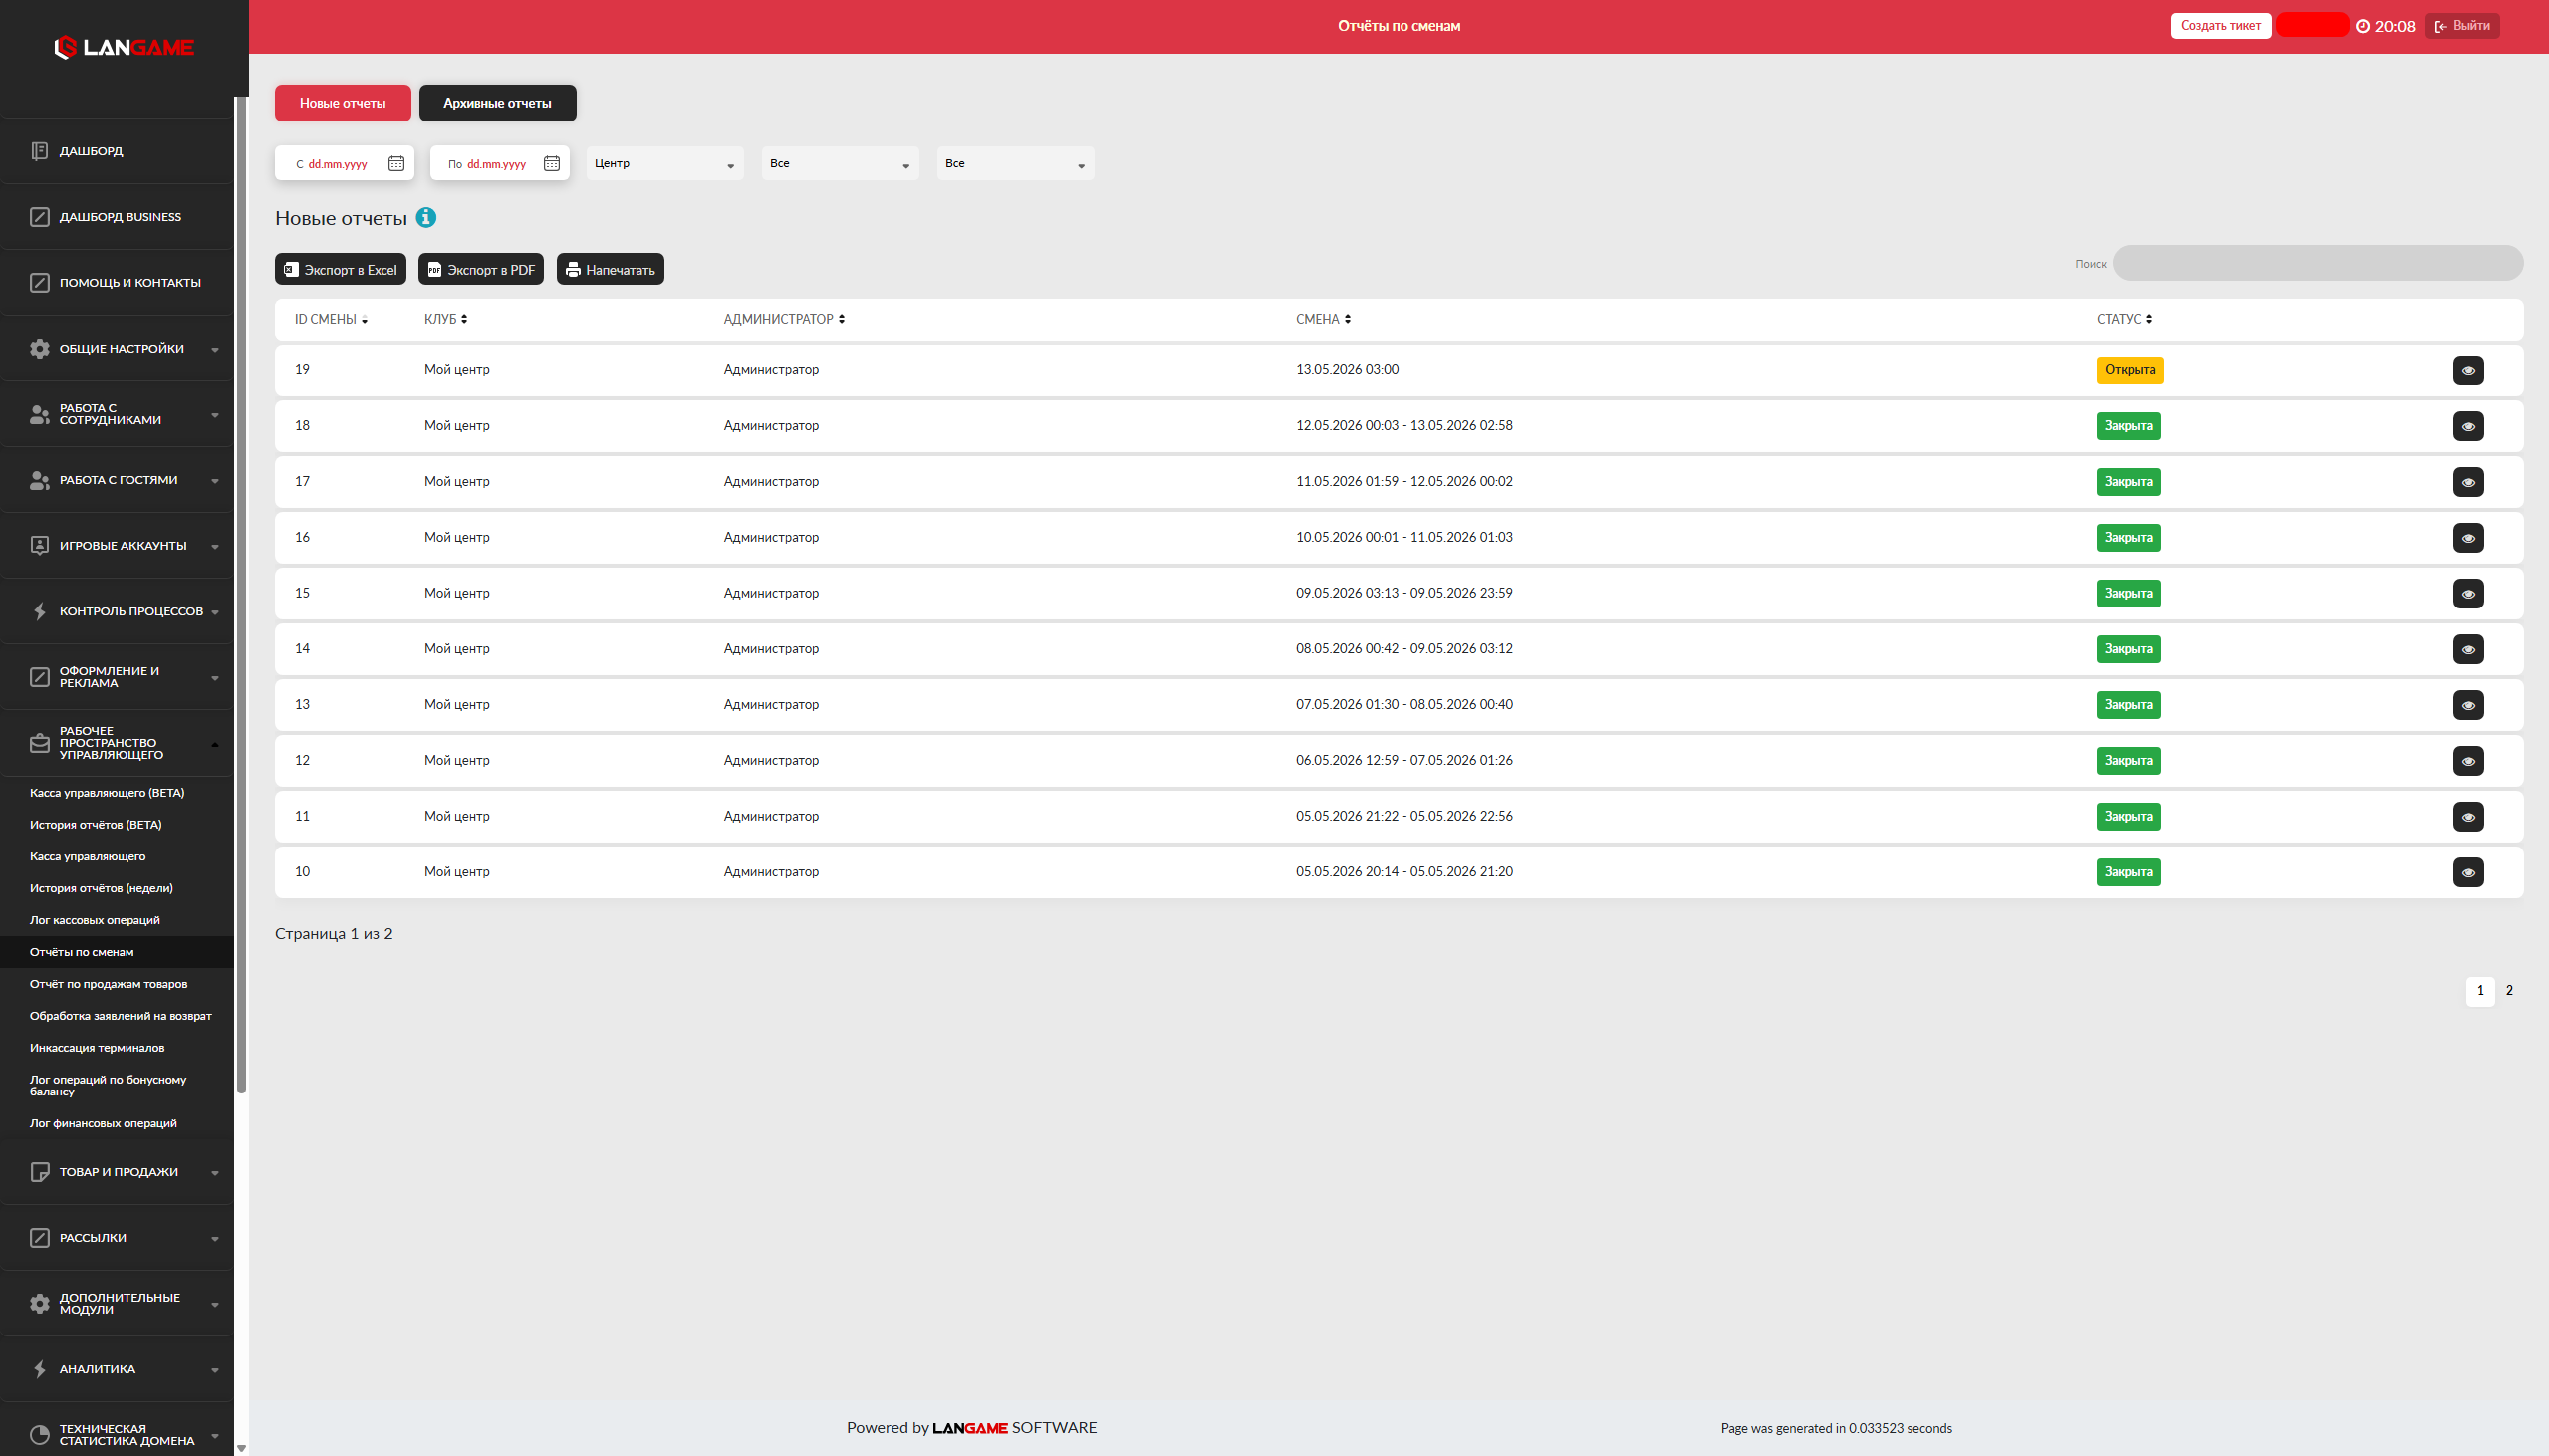Click the info icon beside Новые отчеты
Image resolution: width=2549 pixels, height=1456 pixels.
[x=426, y=217]
